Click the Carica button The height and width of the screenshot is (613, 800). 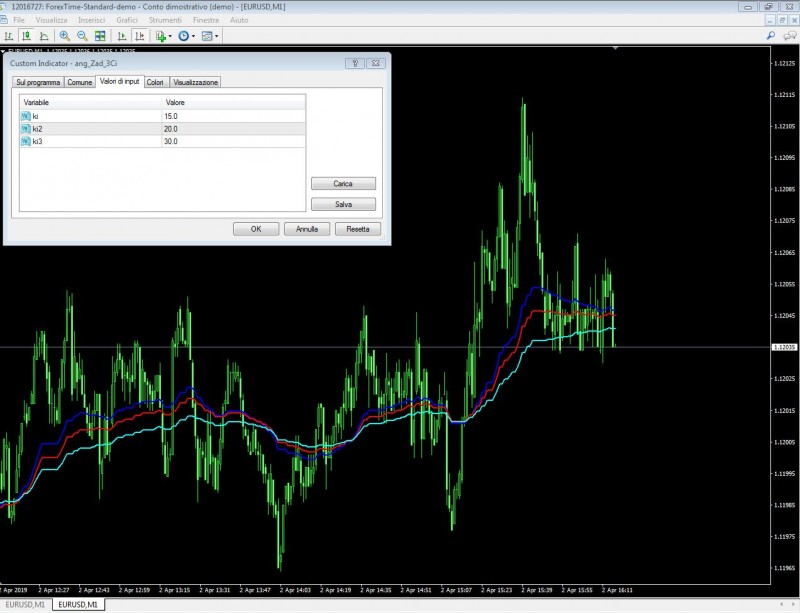[343, 184]
